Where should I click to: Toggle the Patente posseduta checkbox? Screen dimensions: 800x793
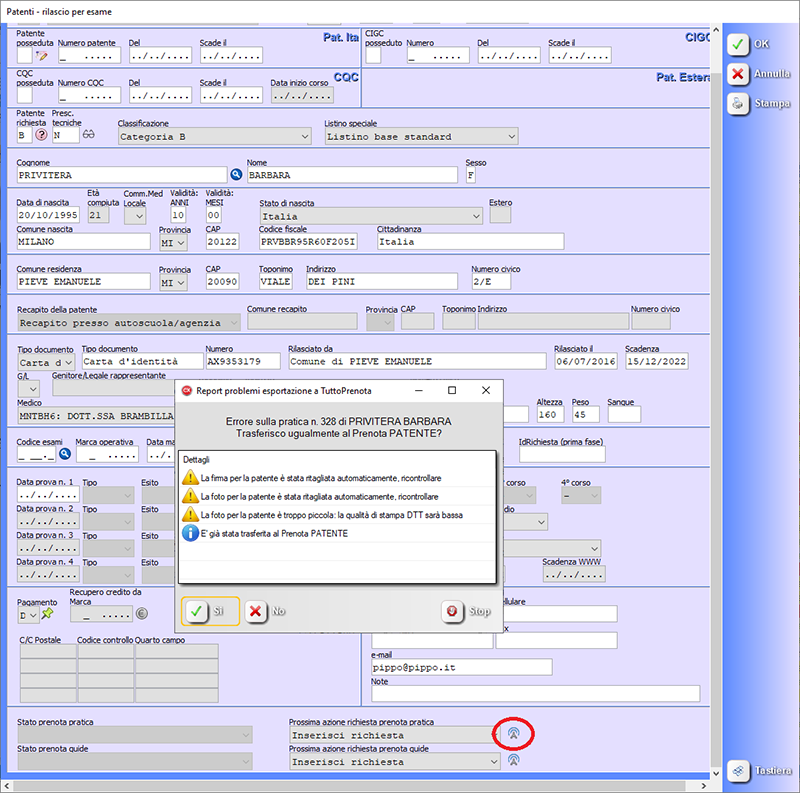(24, 56)
